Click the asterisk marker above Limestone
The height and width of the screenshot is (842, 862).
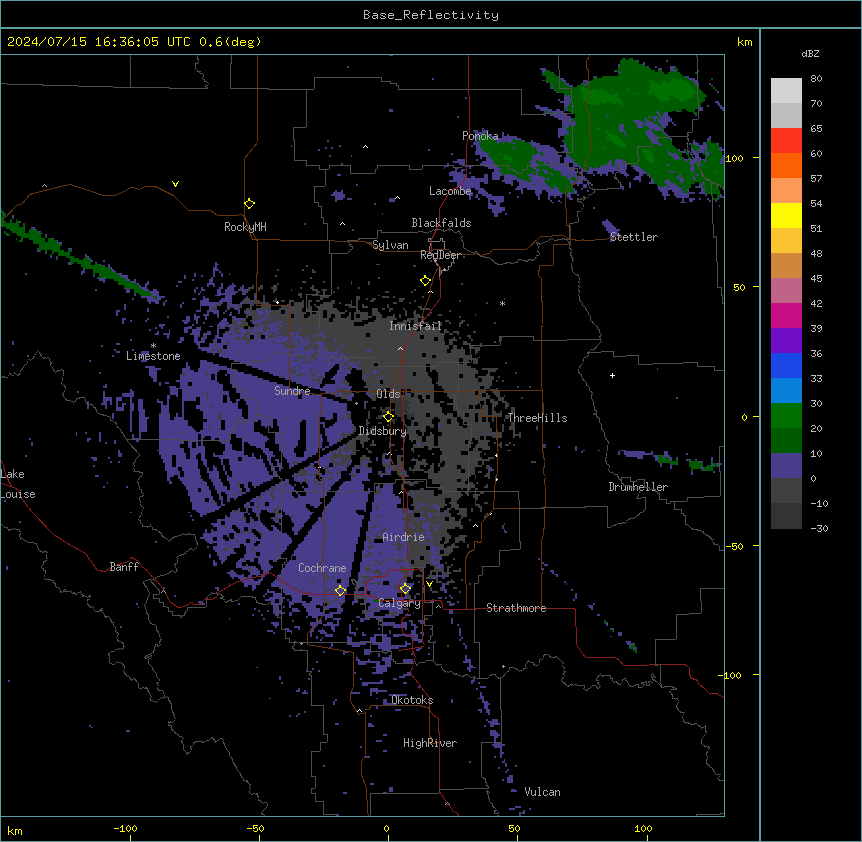point(153,346)
